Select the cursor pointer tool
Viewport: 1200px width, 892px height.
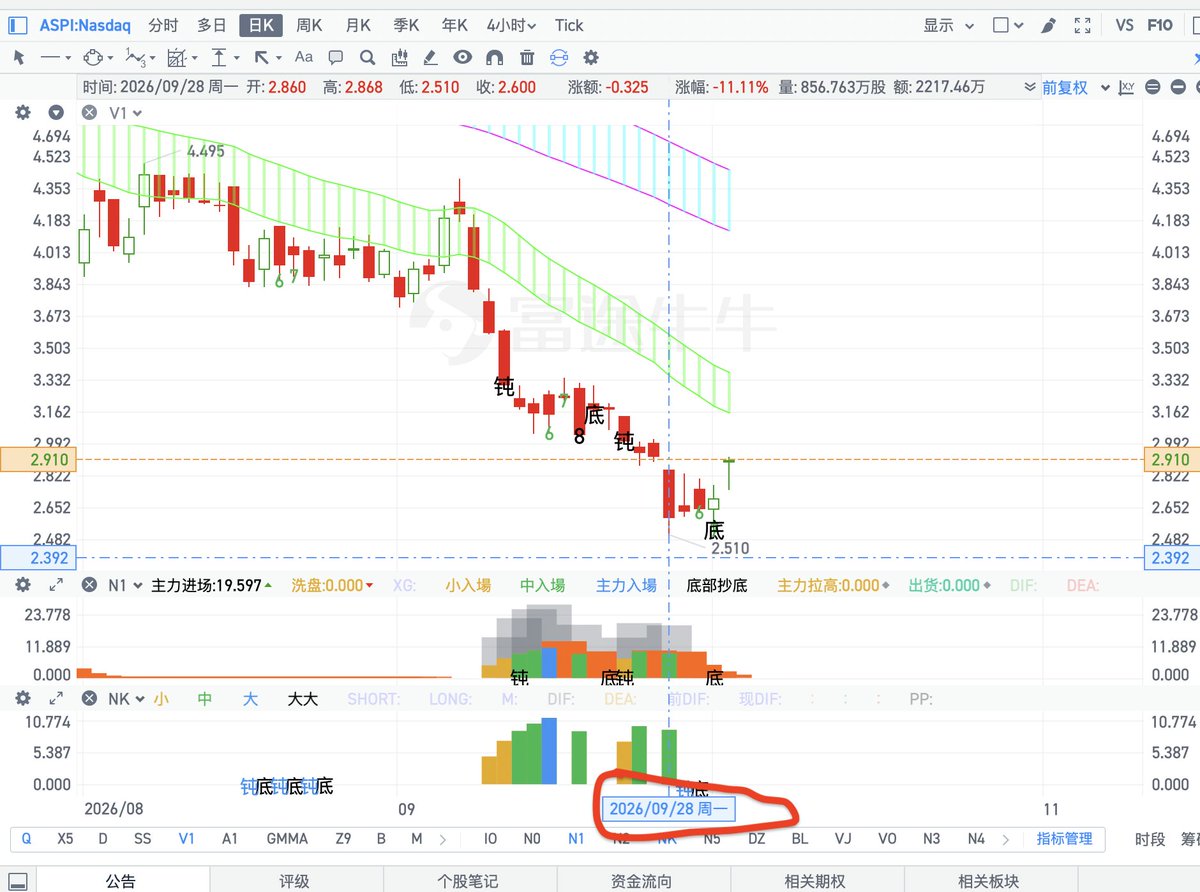coord(19,58)
